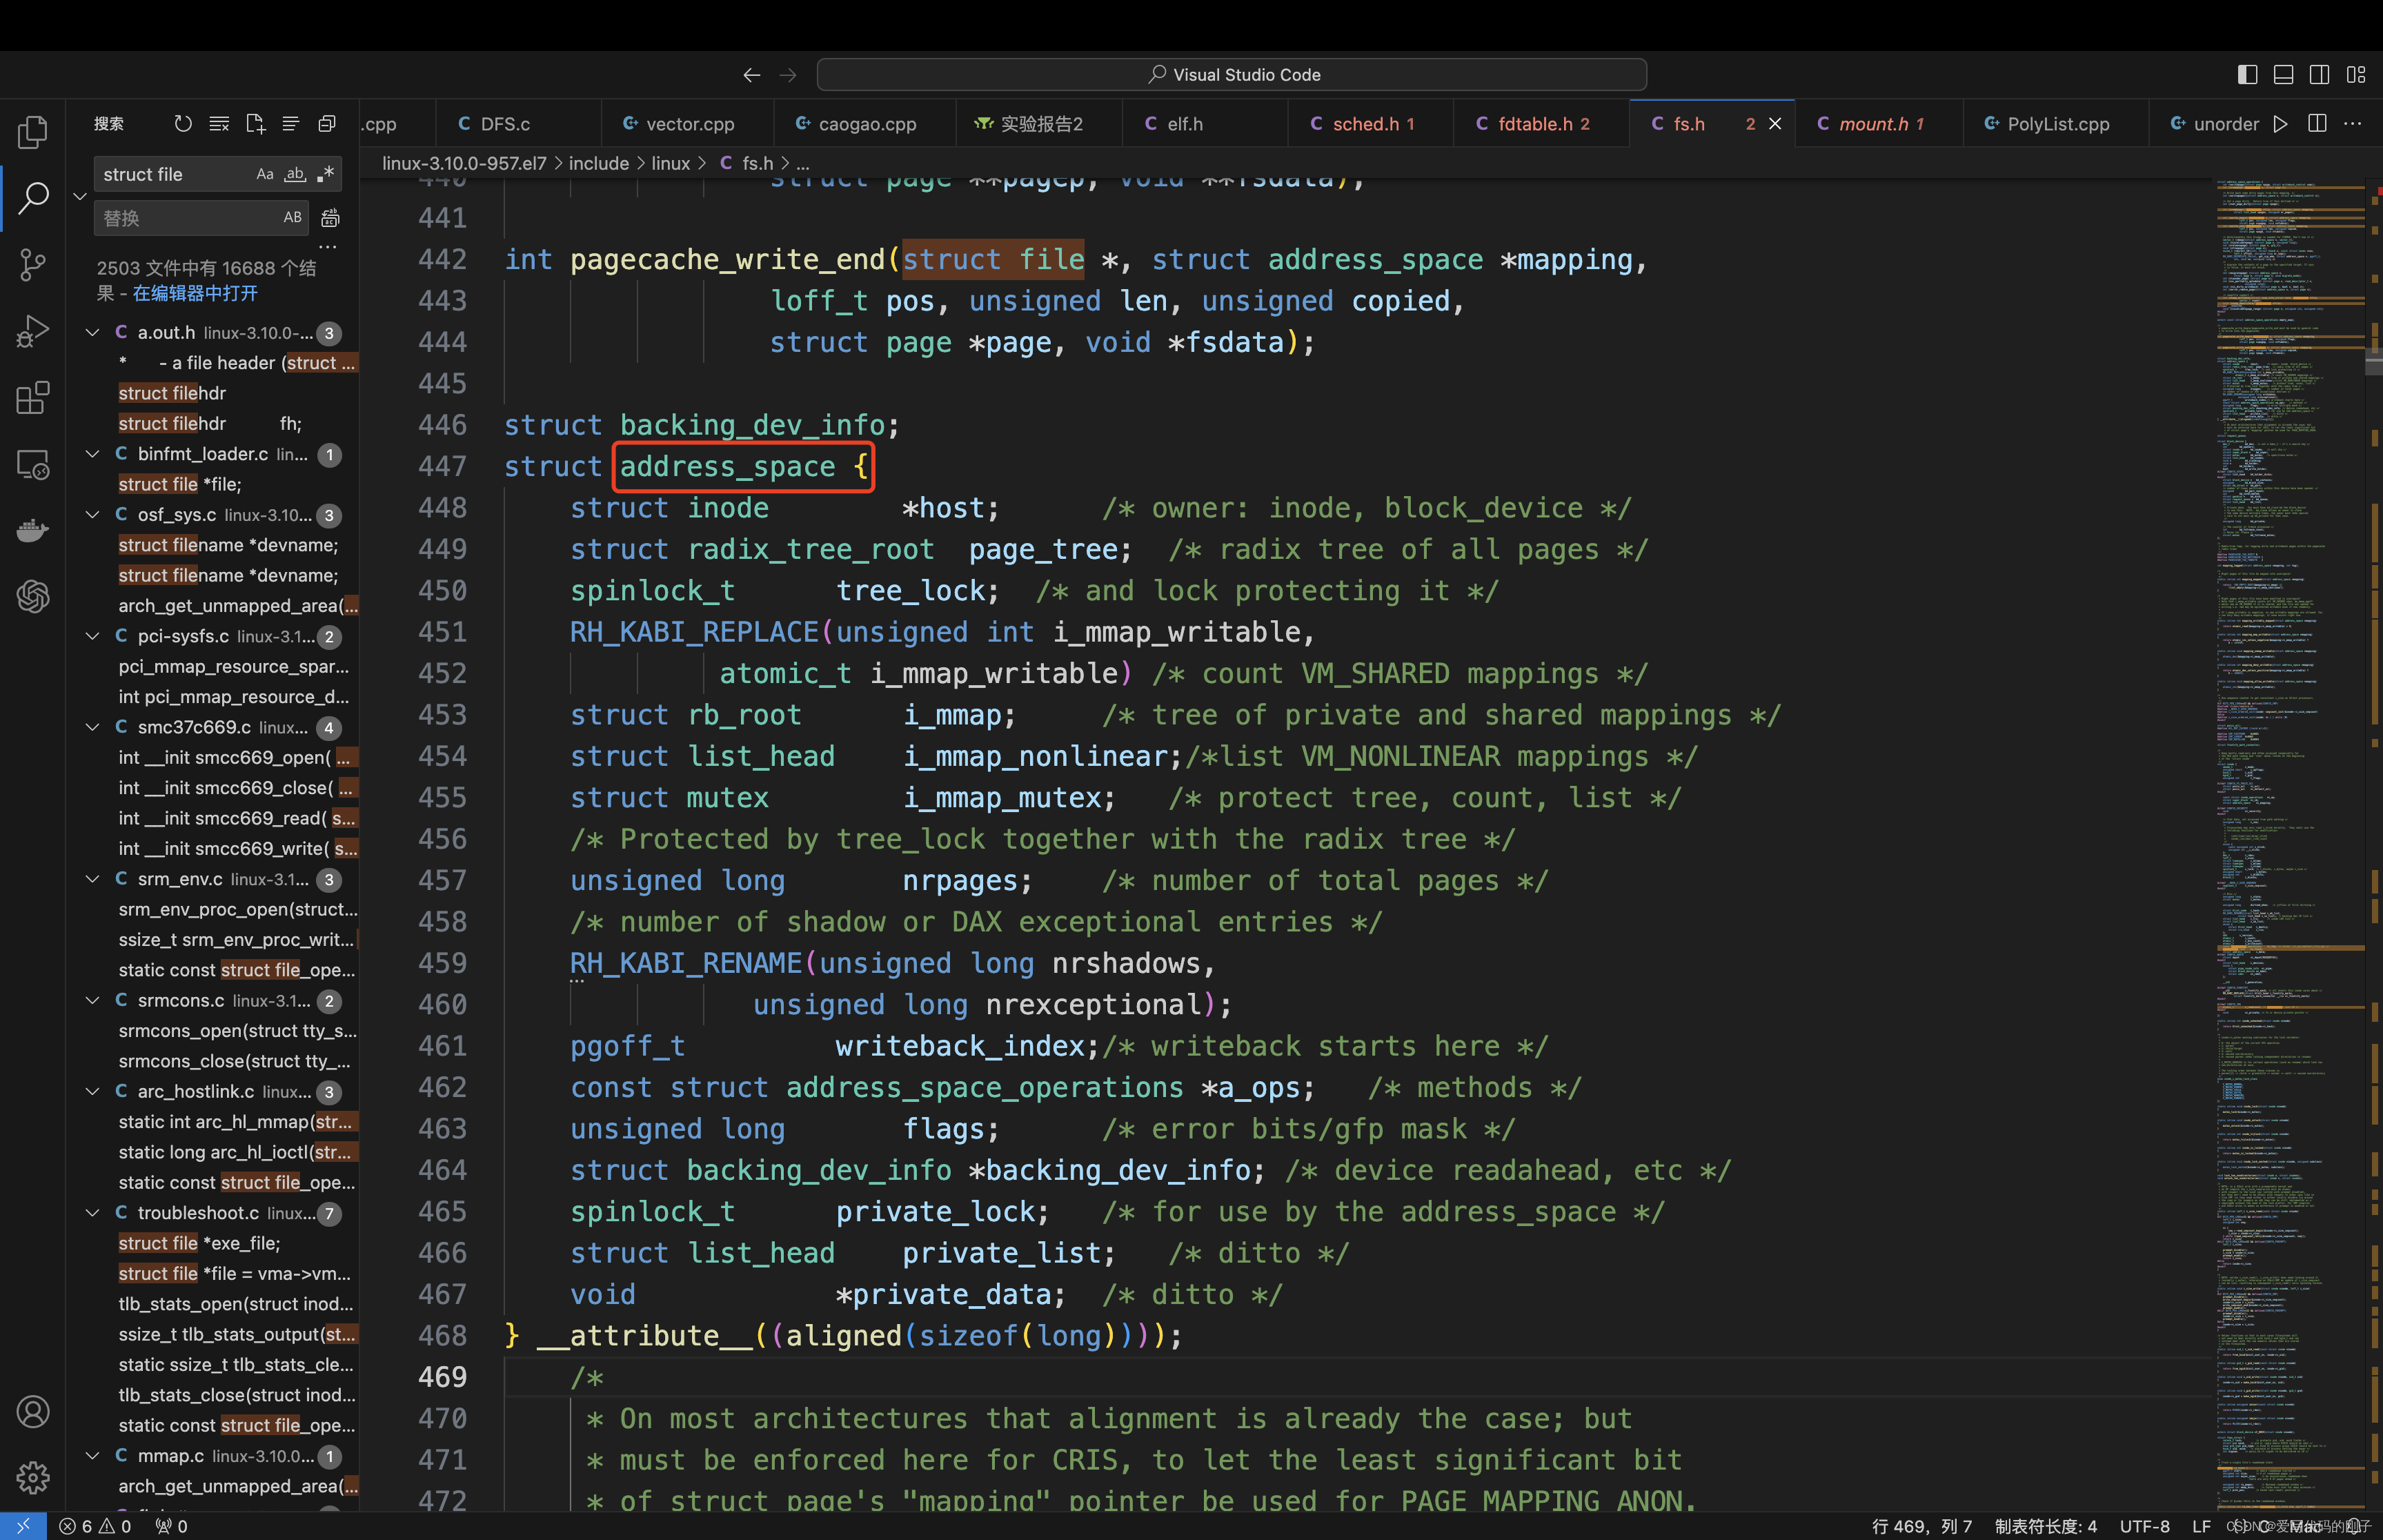Go back in navigation history
Image resolution: width=2383 pixels, height=1540 pixels.
tap(752, 75)
